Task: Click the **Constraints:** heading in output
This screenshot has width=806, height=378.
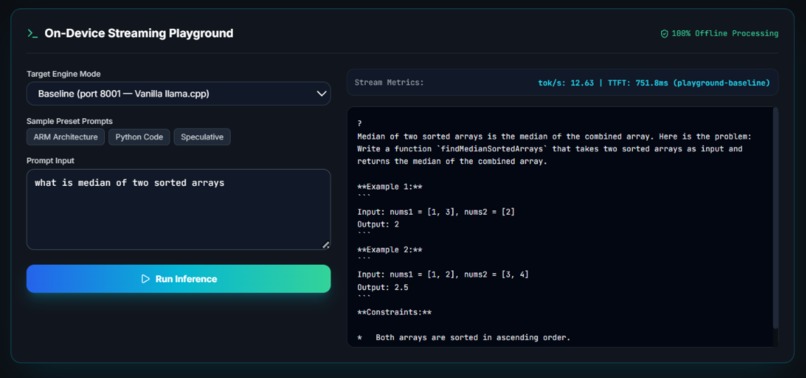Action: click(394, 312)
